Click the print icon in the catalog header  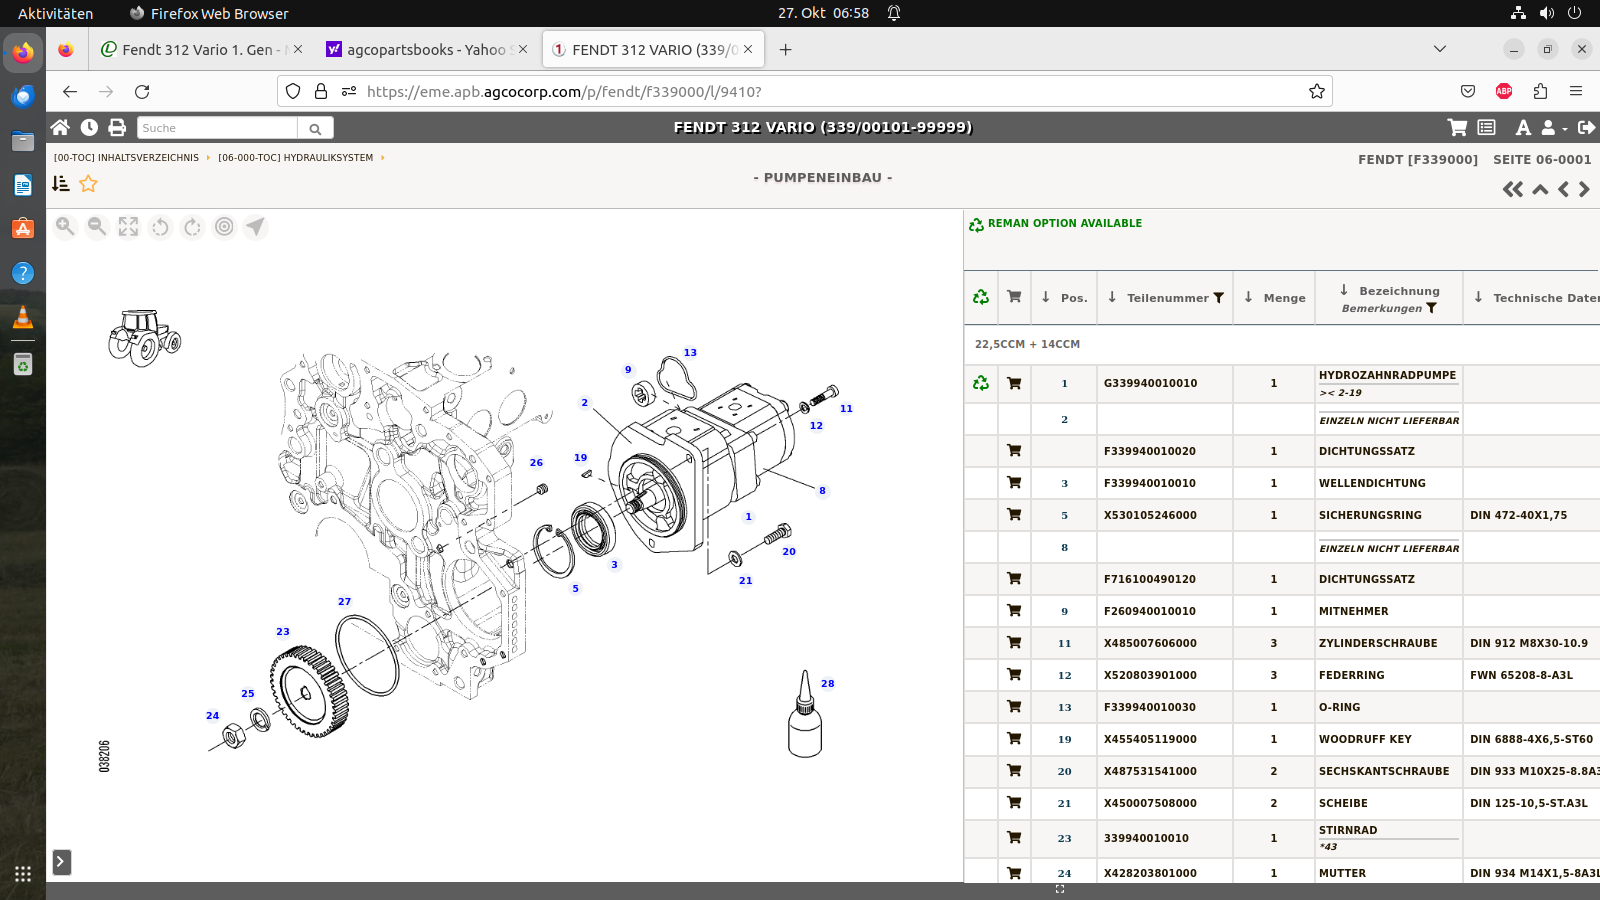click(x=117, y=127)
